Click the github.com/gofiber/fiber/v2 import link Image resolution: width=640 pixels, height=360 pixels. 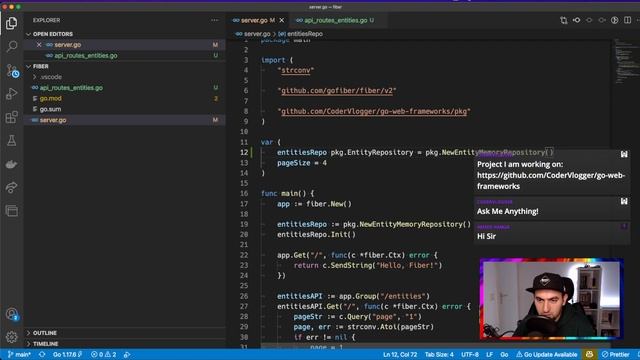pyautogui.click(x=337, y=91)
